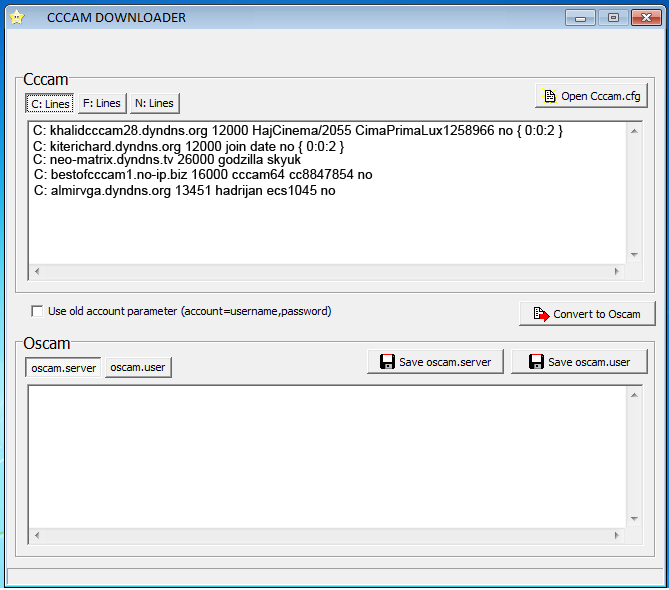Click the khalidcccam28.dyndns.org line
This screenshot has width=669, height=590.
coord(298,131)
